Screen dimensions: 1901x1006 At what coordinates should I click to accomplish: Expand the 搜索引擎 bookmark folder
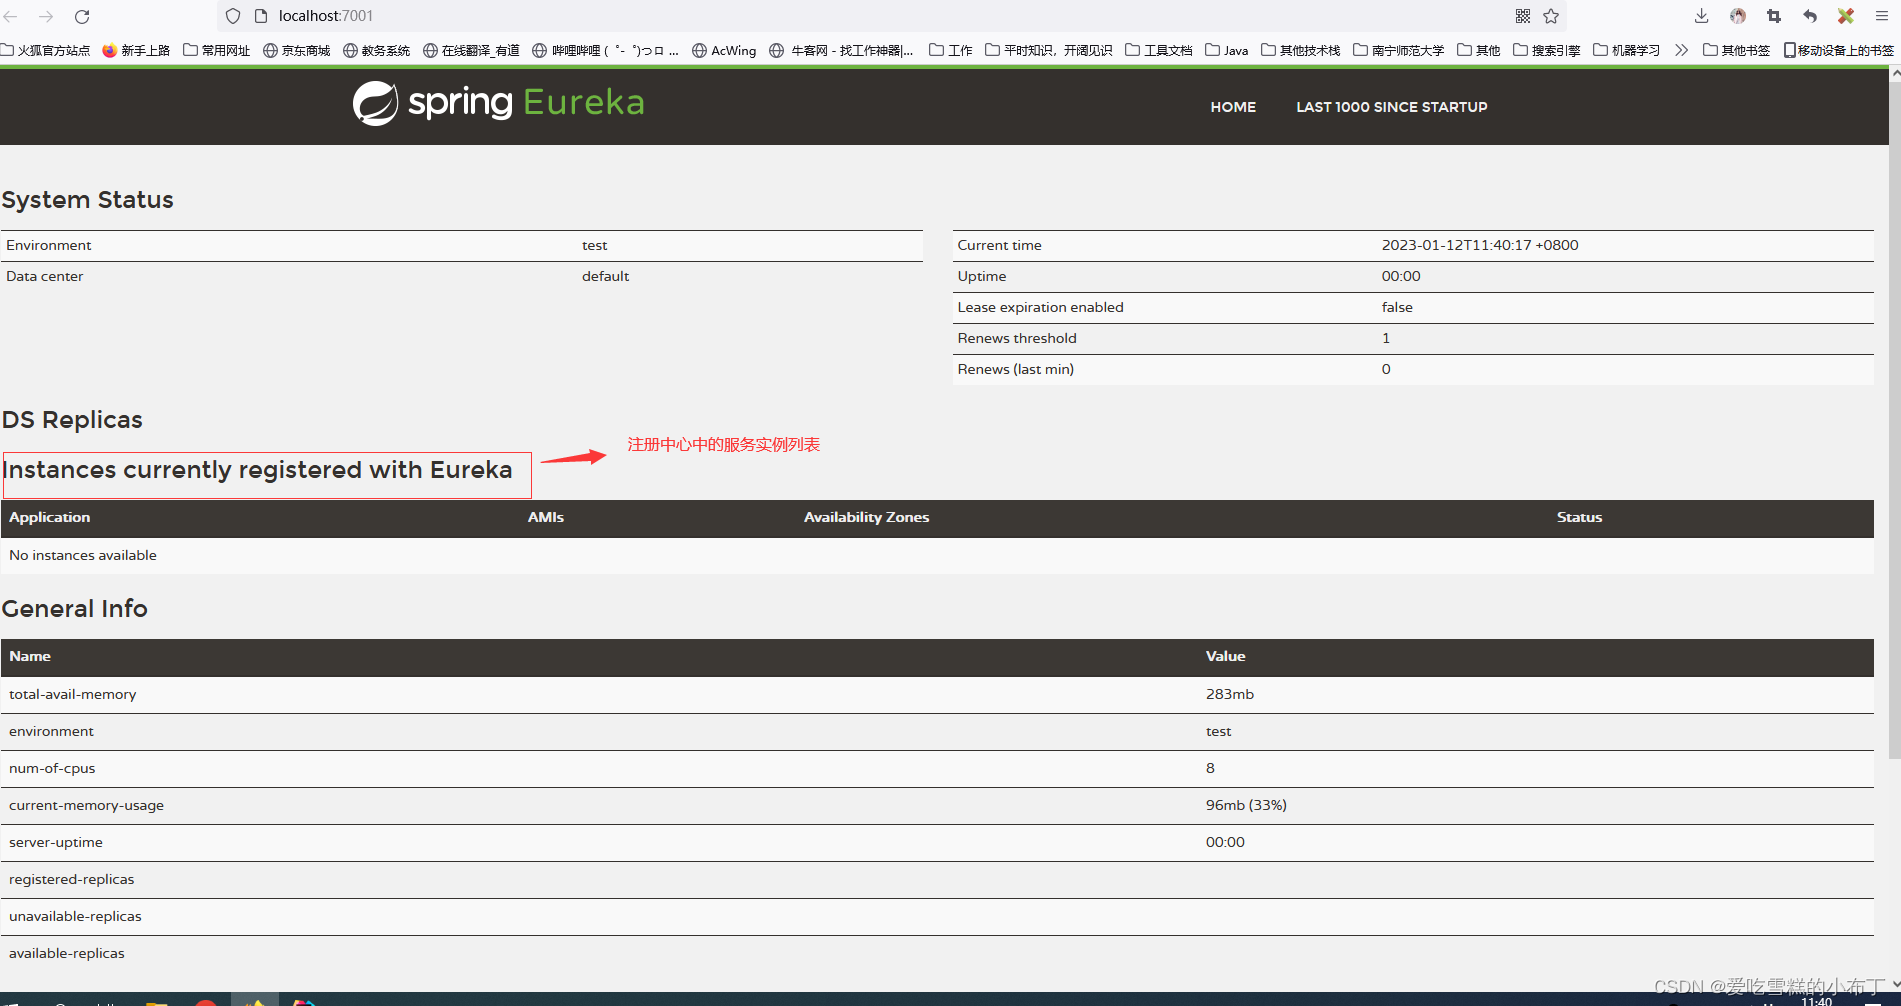click(1547, 50)
